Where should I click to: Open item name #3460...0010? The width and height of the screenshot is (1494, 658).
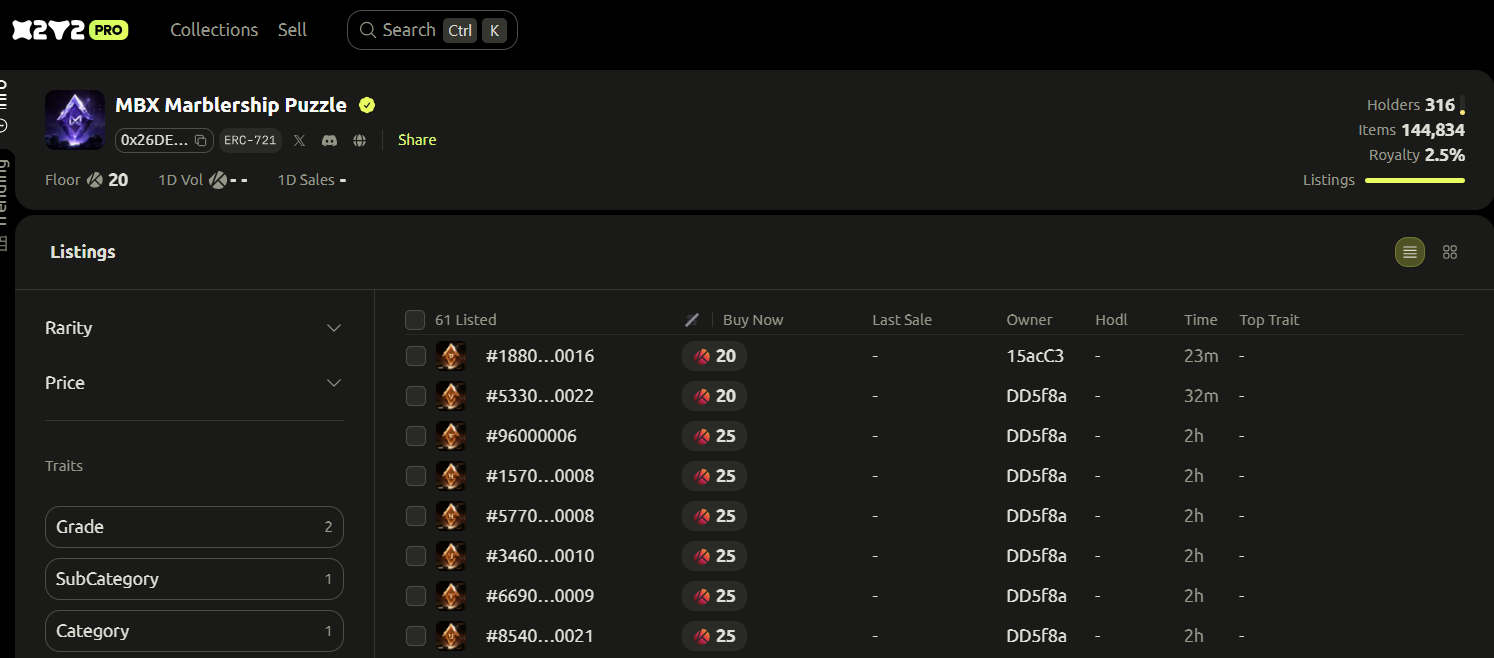pyautogui.click(x=540, y=556)
